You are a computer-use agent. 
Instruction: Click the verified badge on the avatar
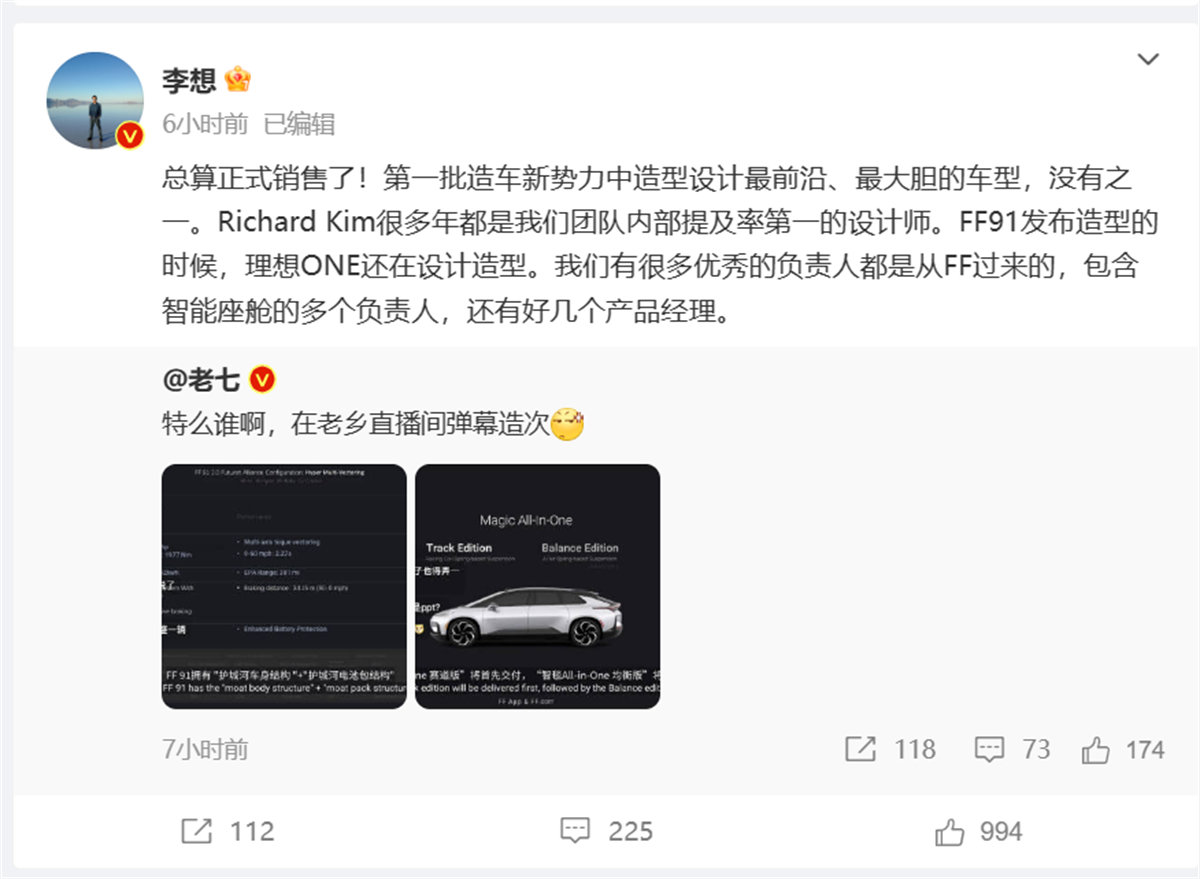tap(130, 135)
